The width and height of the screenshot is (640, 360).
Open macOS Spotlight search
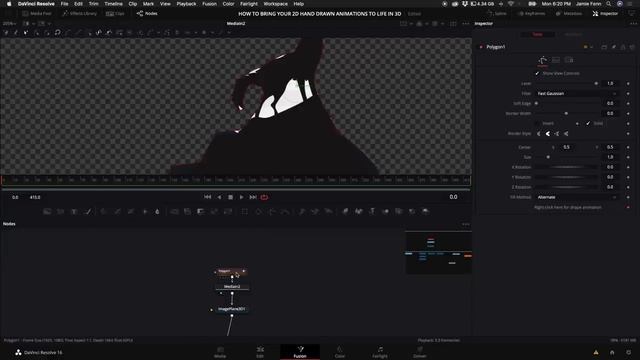[609, 4]
